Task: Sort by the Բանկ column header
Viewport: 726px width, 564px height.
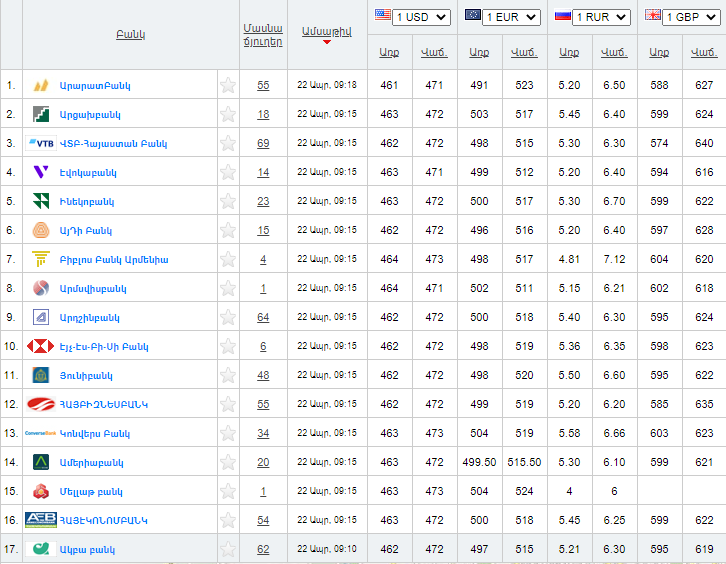Action: [x=130, y=34]
